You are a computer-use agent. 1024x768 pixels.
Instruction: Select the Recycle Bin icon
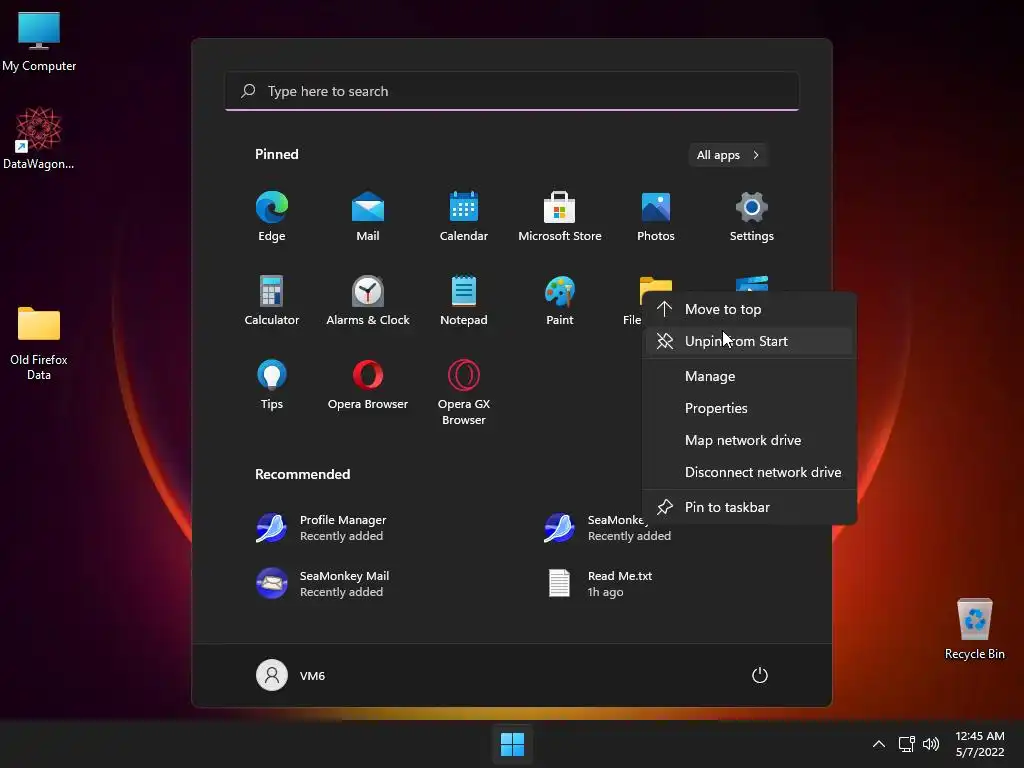pyautogui.click(x=974, y=629)
